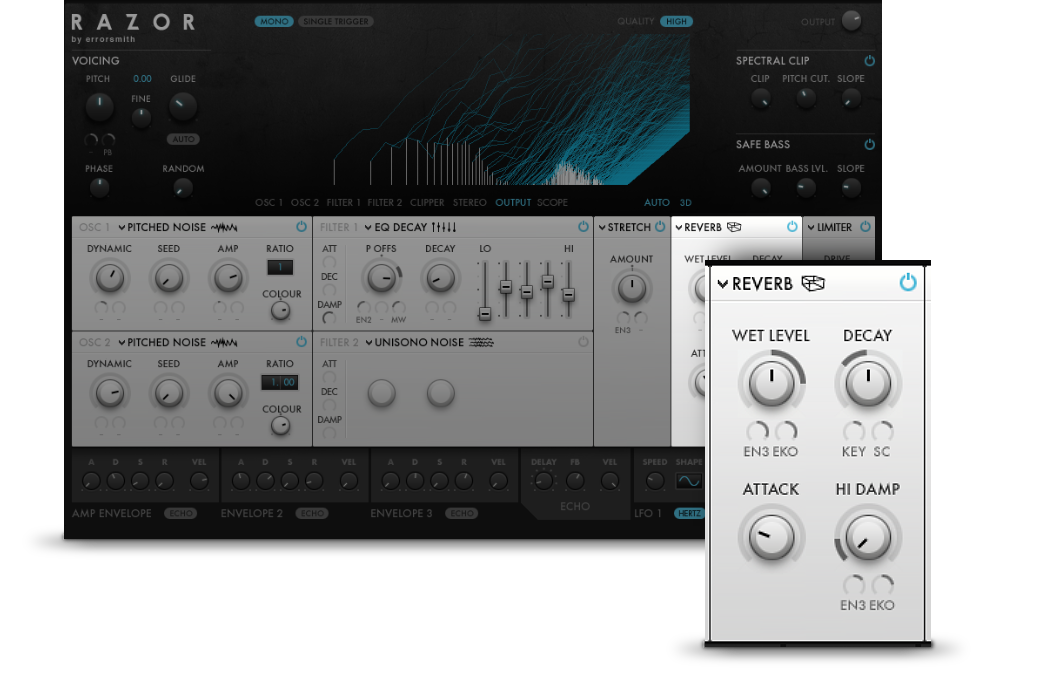1040x675 pixels.
Task: Click OSC 1 Colour knob
Action: [x=281, y=310]
